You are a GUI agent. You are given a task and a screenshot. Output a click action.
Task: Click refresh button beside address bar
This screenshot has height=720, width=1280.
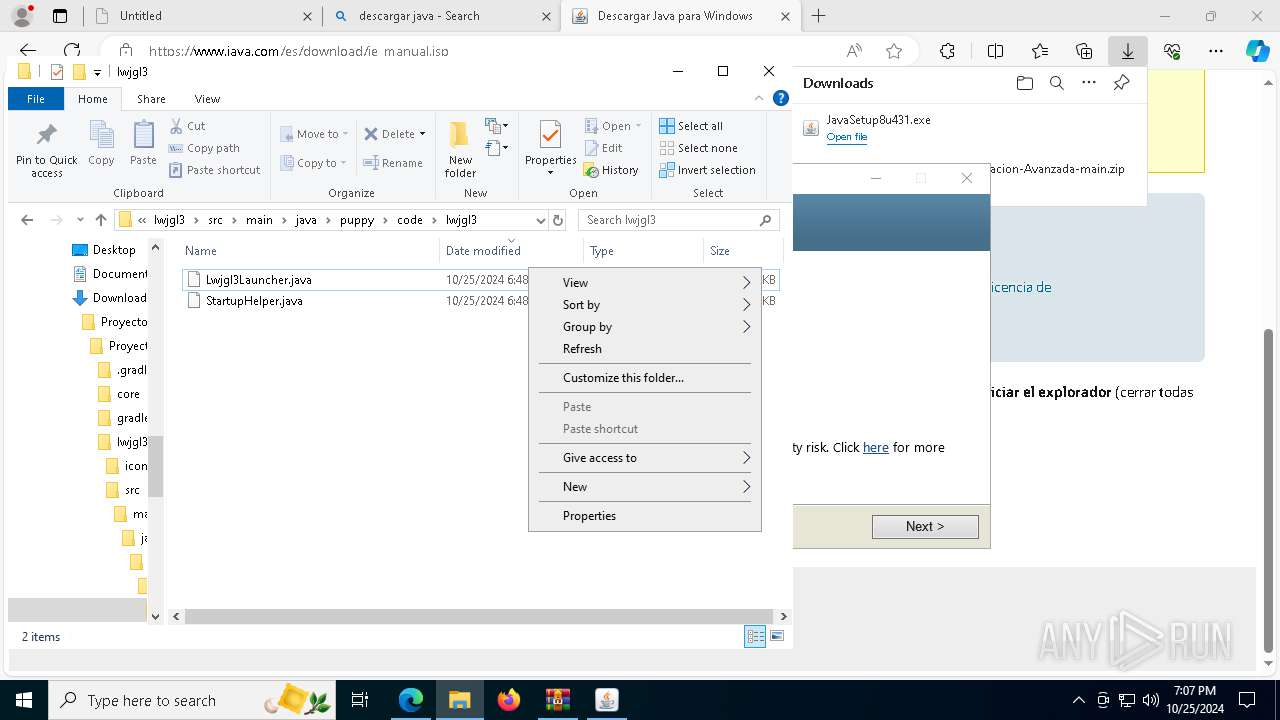point(558,220)
